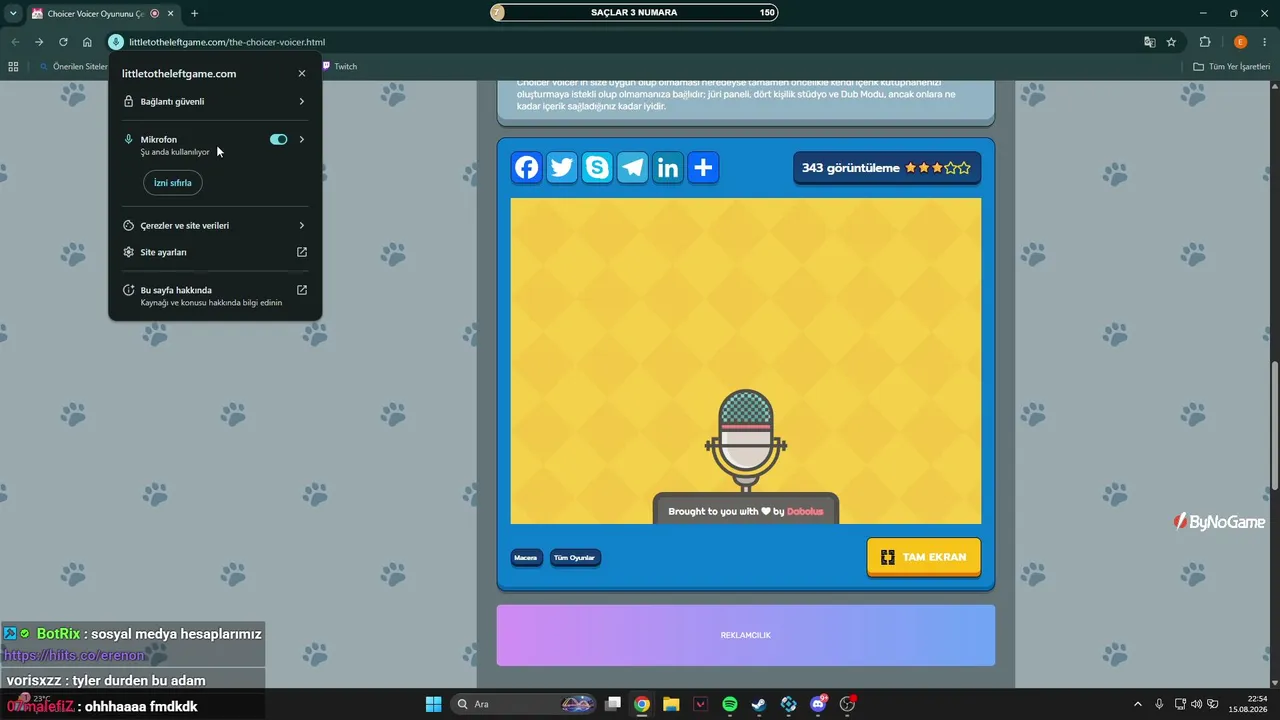Viewport: 1280px width, 720px height.
Task: Open the Twitch bookmark
Action: 339,66
